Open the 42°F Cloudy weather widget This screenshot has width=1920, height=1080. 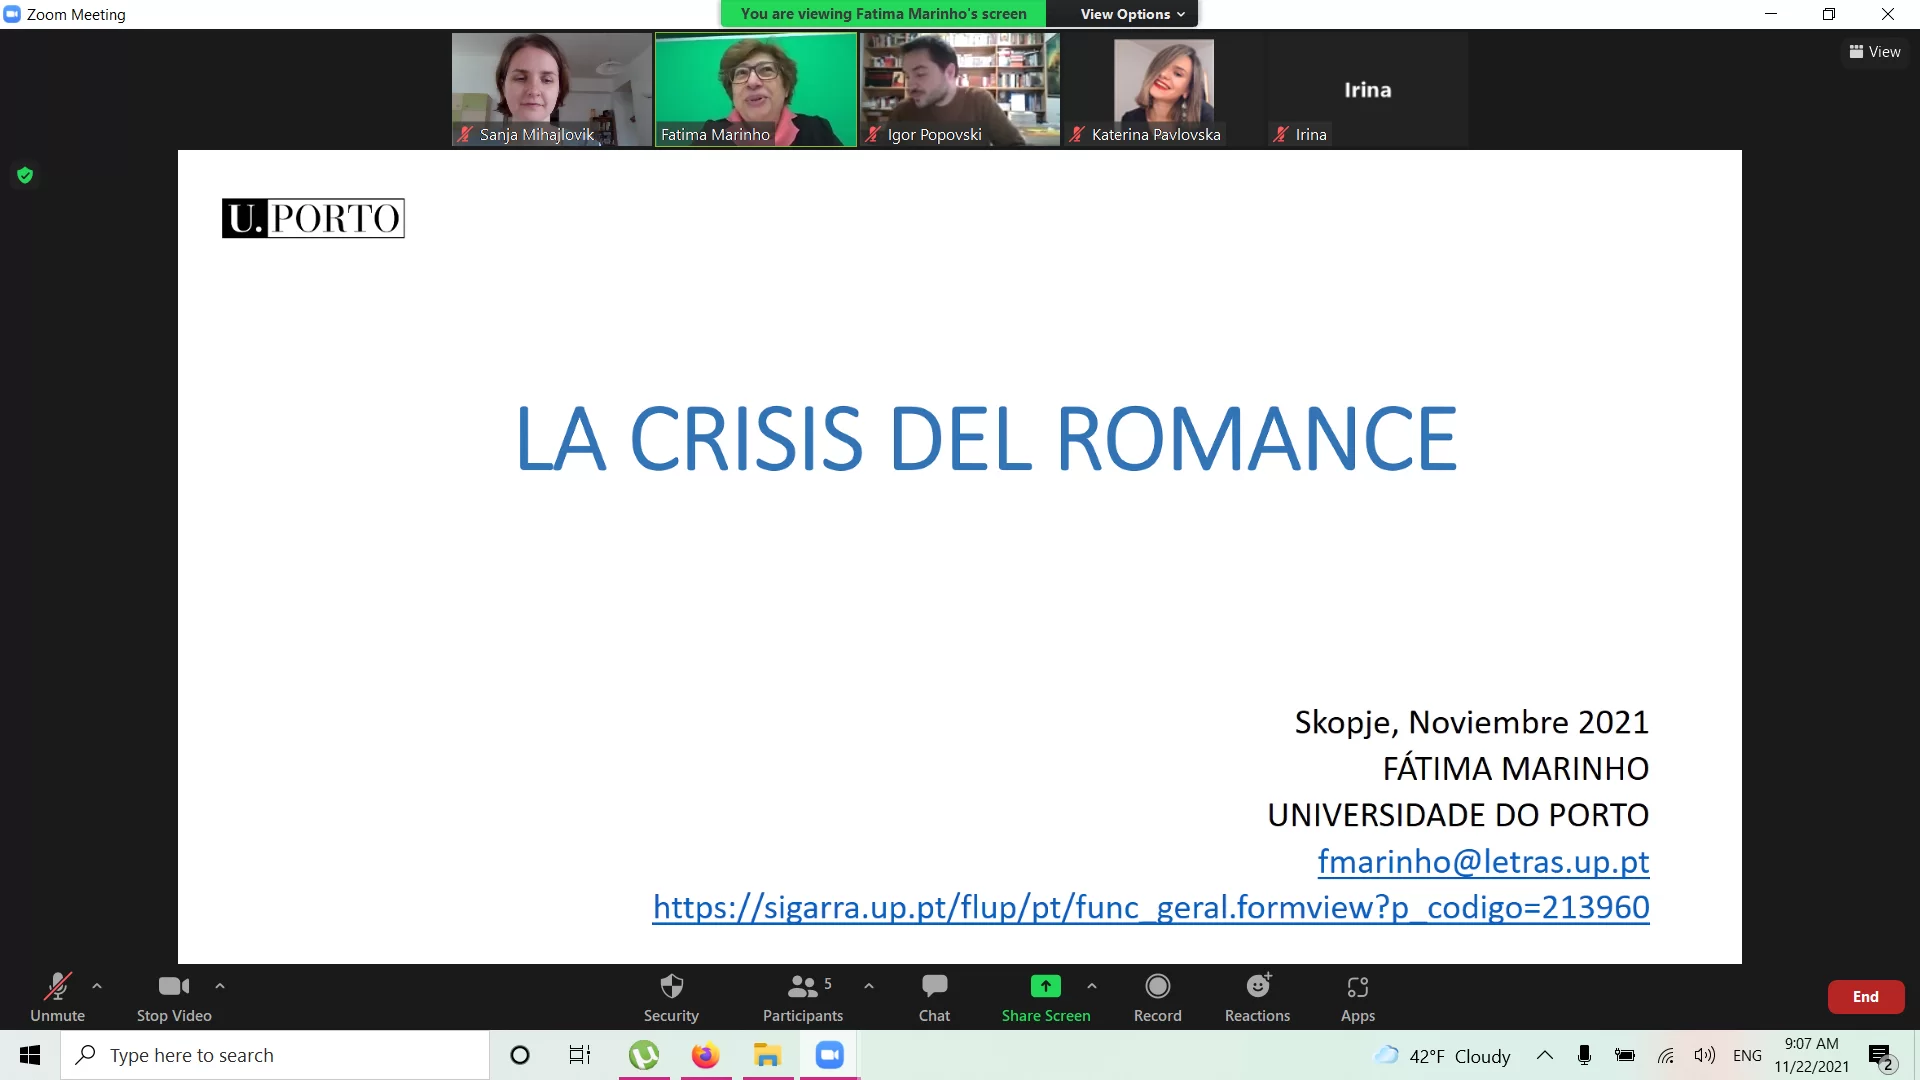click(1442, 1056)
